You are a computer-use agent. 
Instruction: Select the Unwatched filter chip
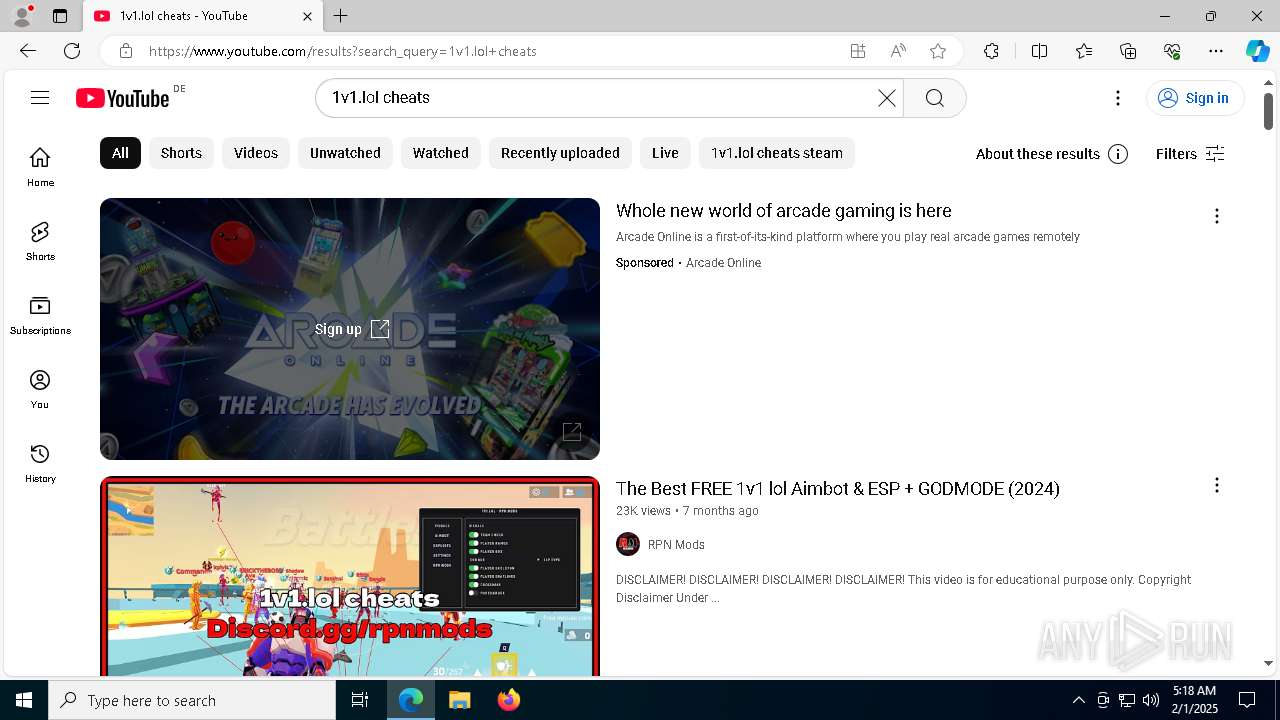345,153
